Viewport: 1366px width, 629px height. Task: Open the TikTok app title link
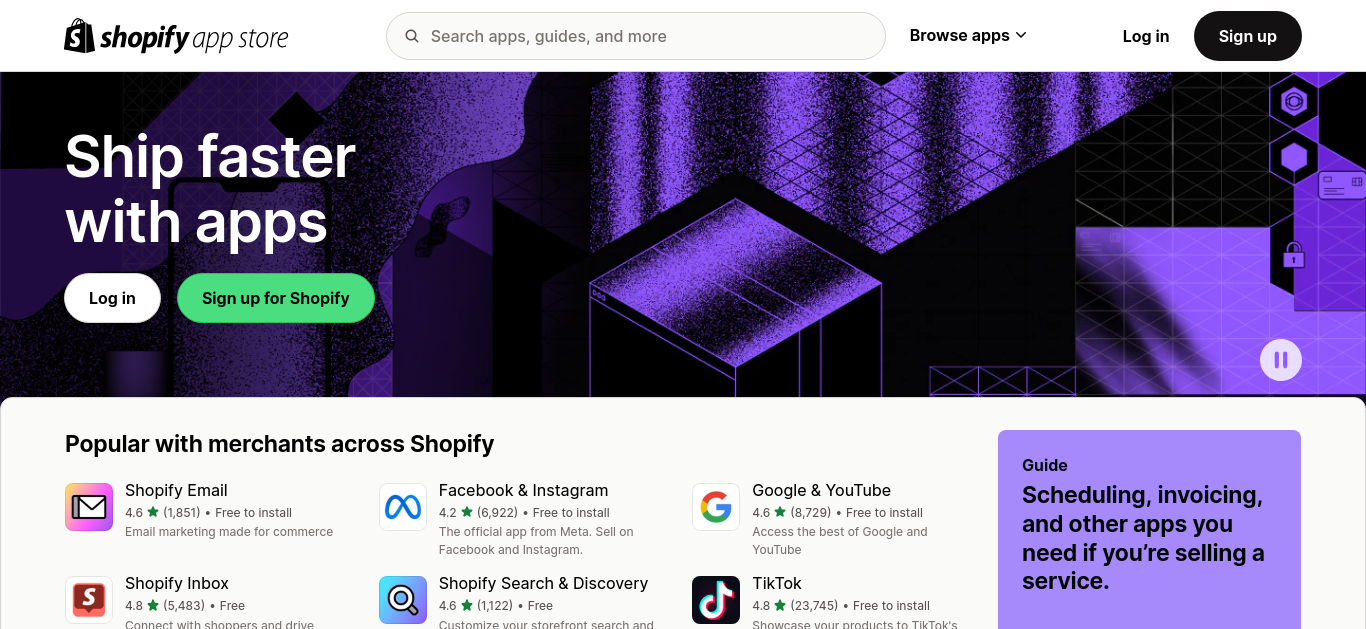pyautogui.click(x=777, y=583)
